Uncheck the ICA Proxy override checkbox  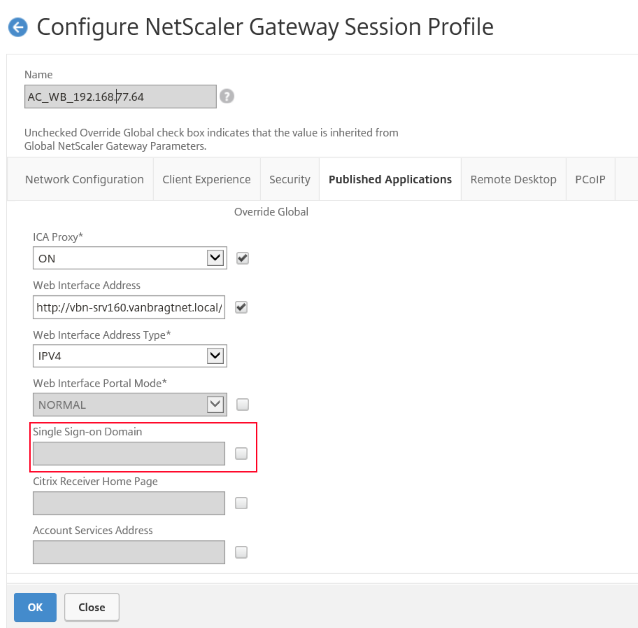(243, 258)
